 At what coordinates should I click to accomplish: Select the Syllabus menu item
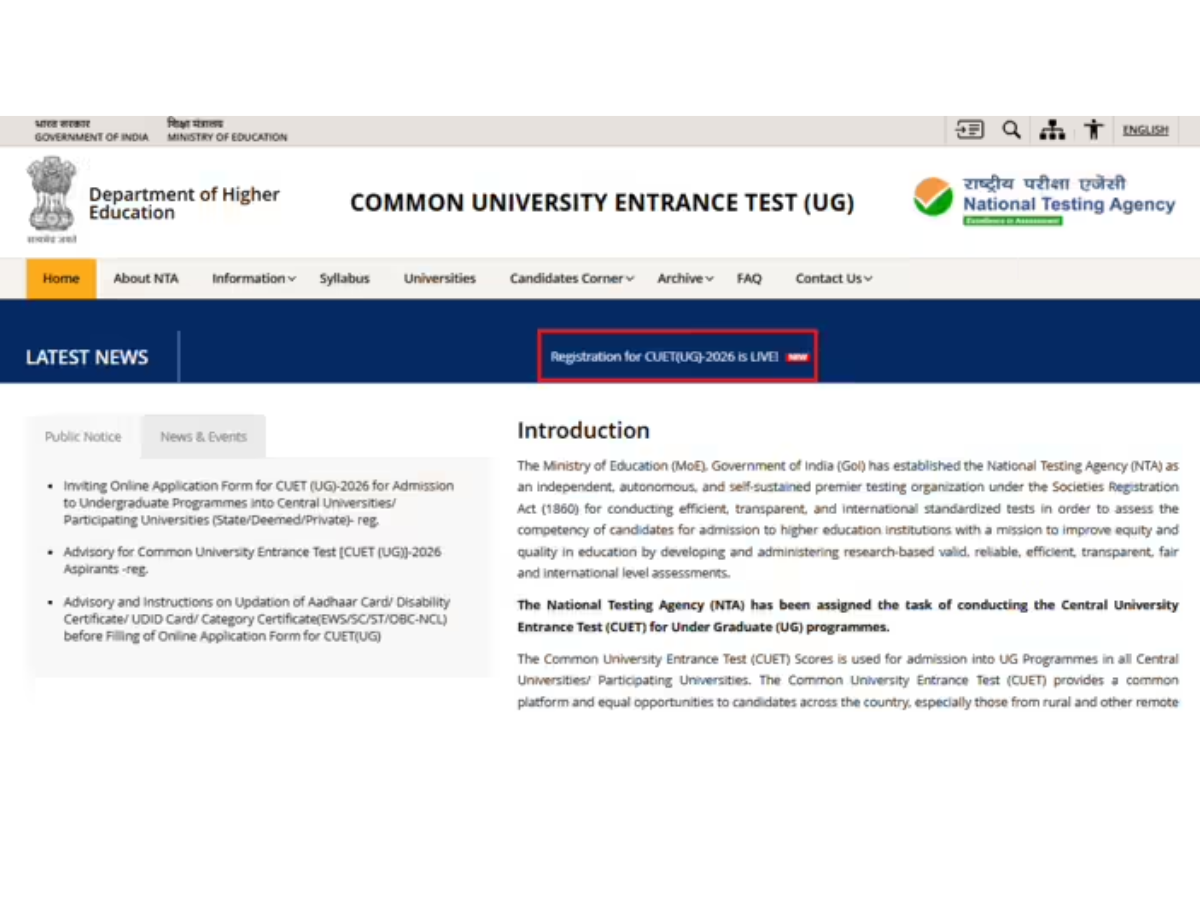pos(344,278)
